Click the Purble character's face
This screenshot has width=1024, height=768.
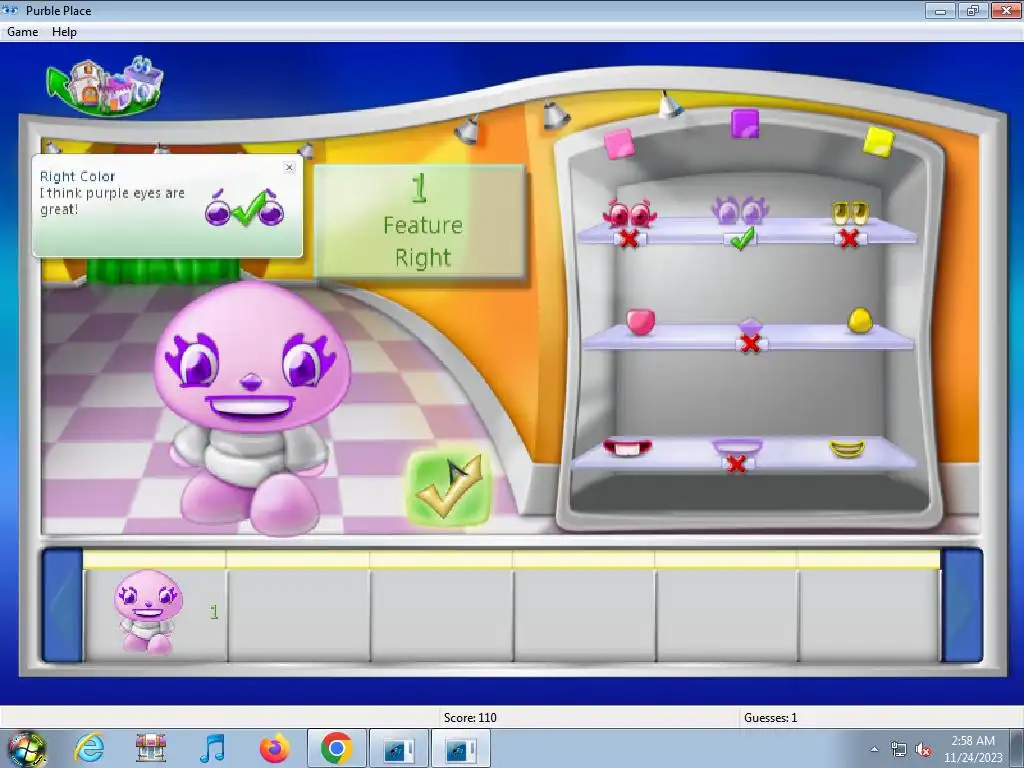(252, 358)
